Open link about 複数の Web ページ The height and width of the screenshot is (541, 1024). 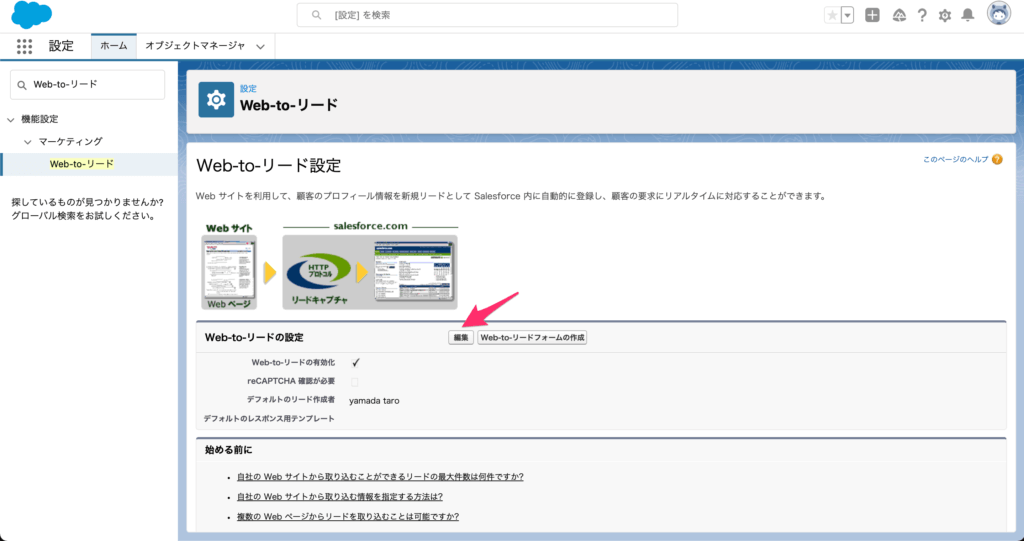348,517
